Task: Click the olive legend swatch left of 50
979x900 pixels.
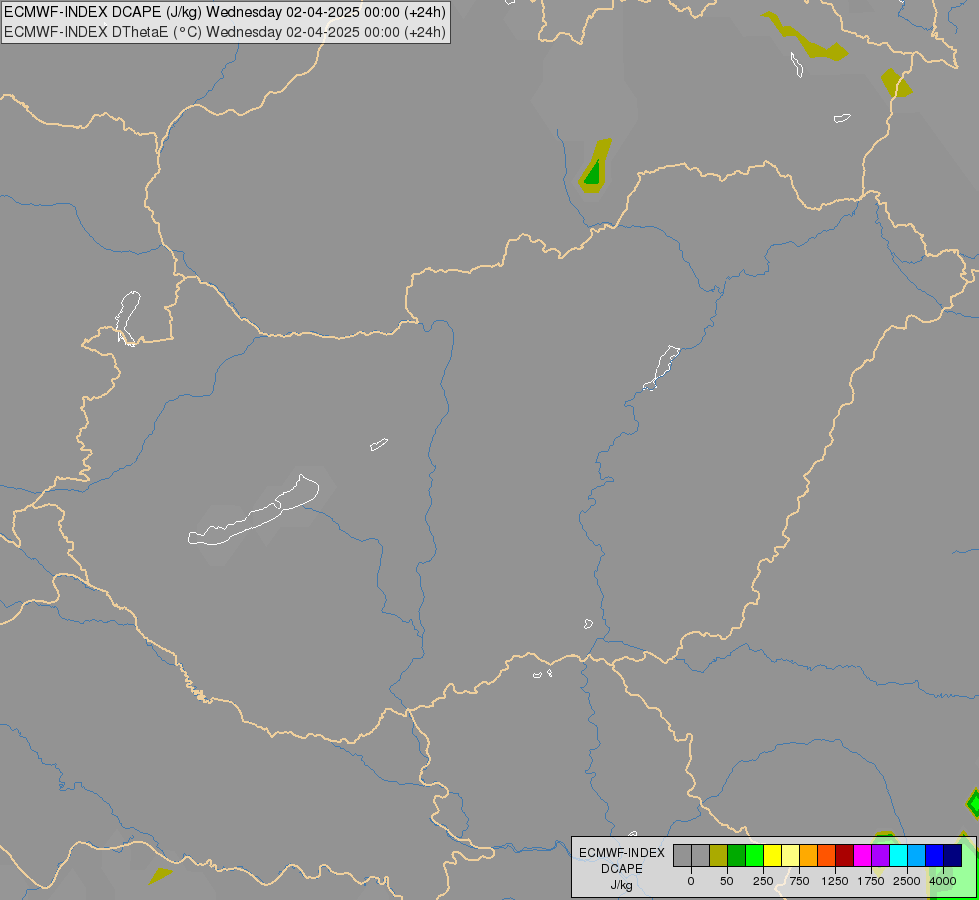Action: point(719,855)
